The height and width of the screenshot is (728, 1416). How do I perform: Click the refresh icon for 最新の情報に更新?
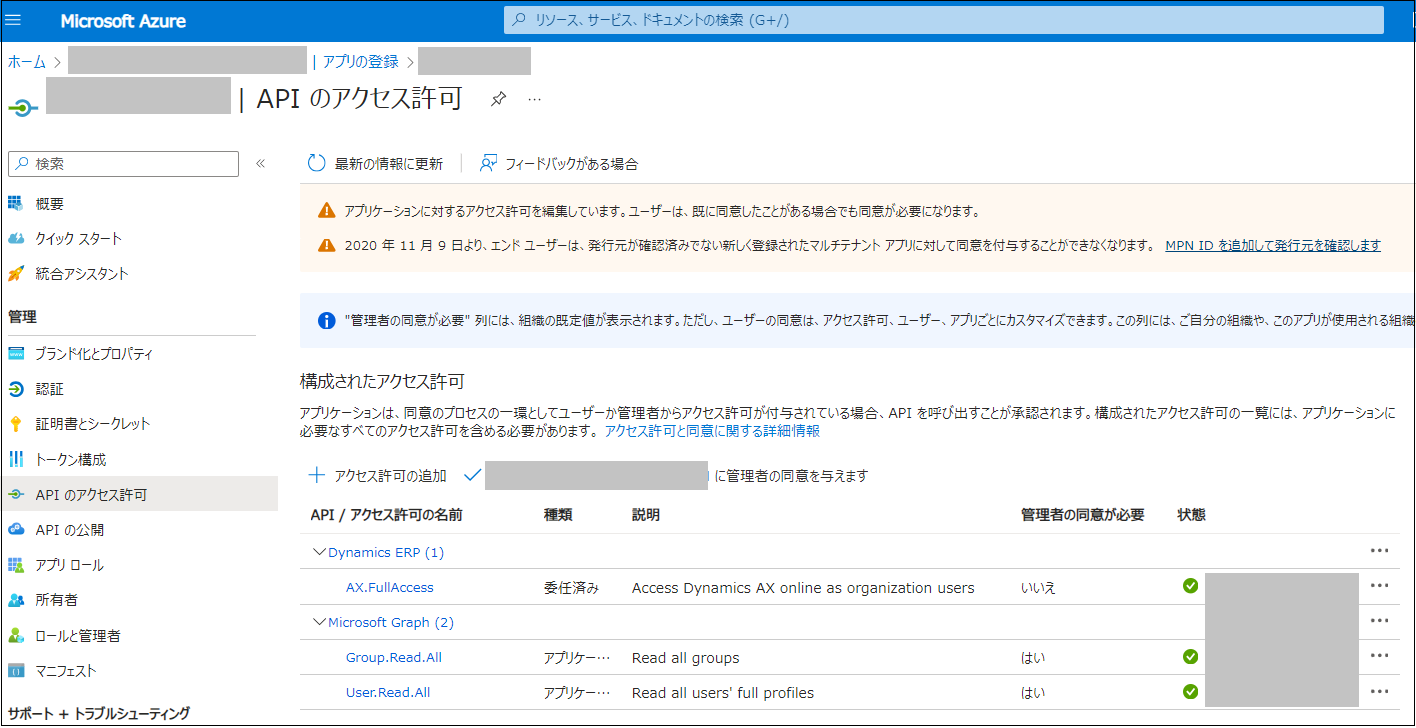coord(317,163)
